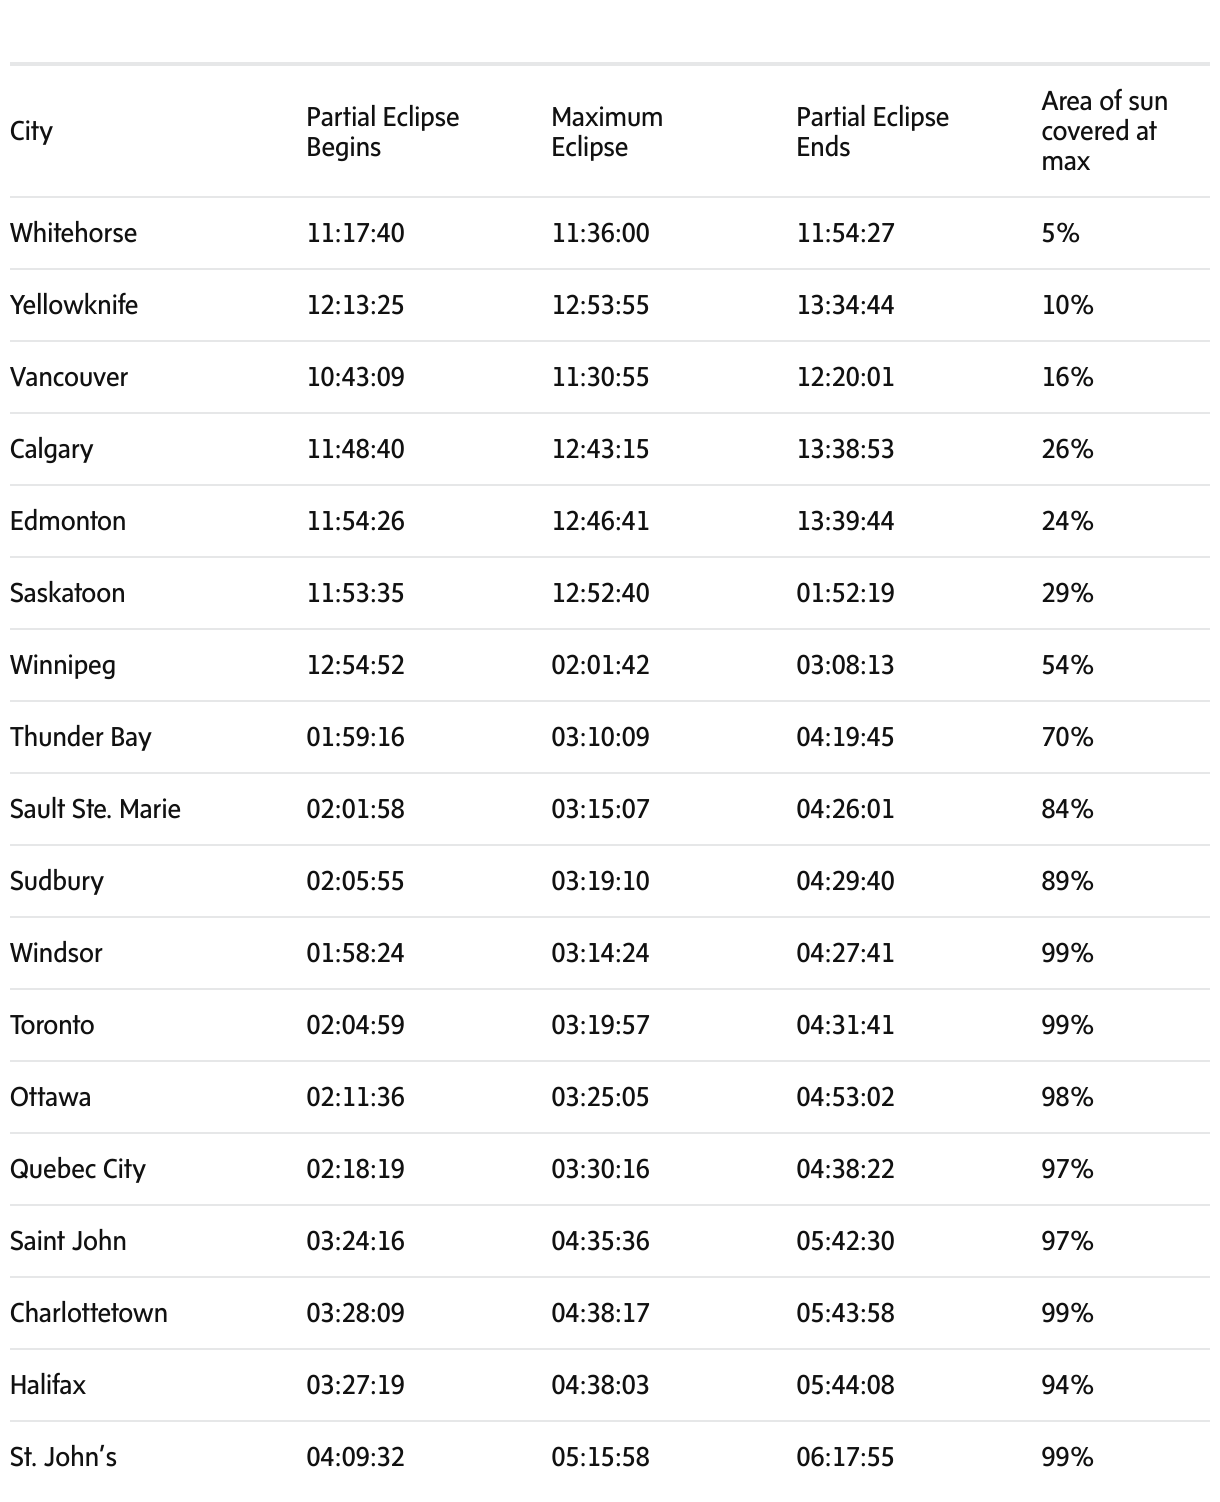This screenshot has height=1502, width=1220.
Task: Click Winnipeg's 54% coverage value
Action: click(x=1067, y=665)
